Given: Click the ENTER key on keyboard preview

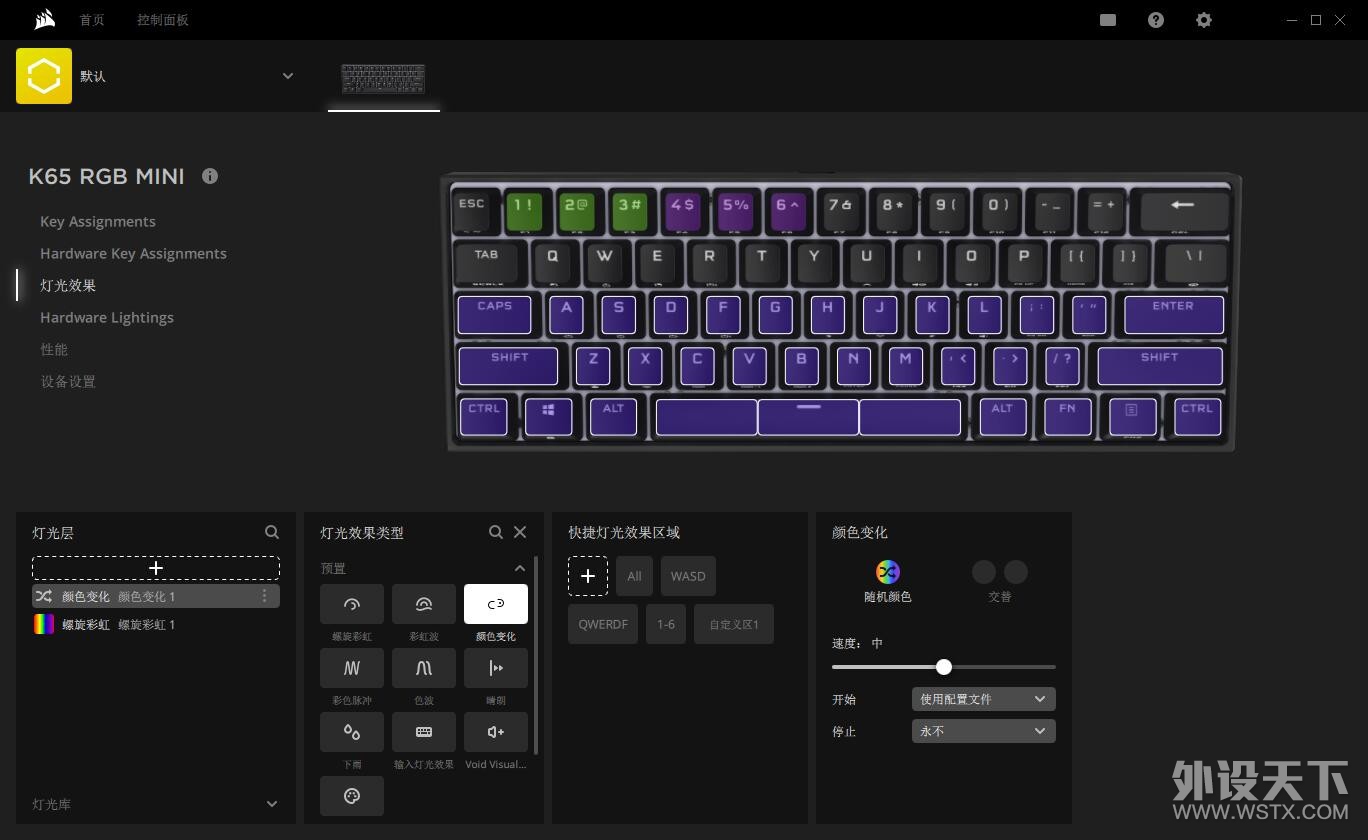Looking at the screenshot, I should tap(1173, 314).
